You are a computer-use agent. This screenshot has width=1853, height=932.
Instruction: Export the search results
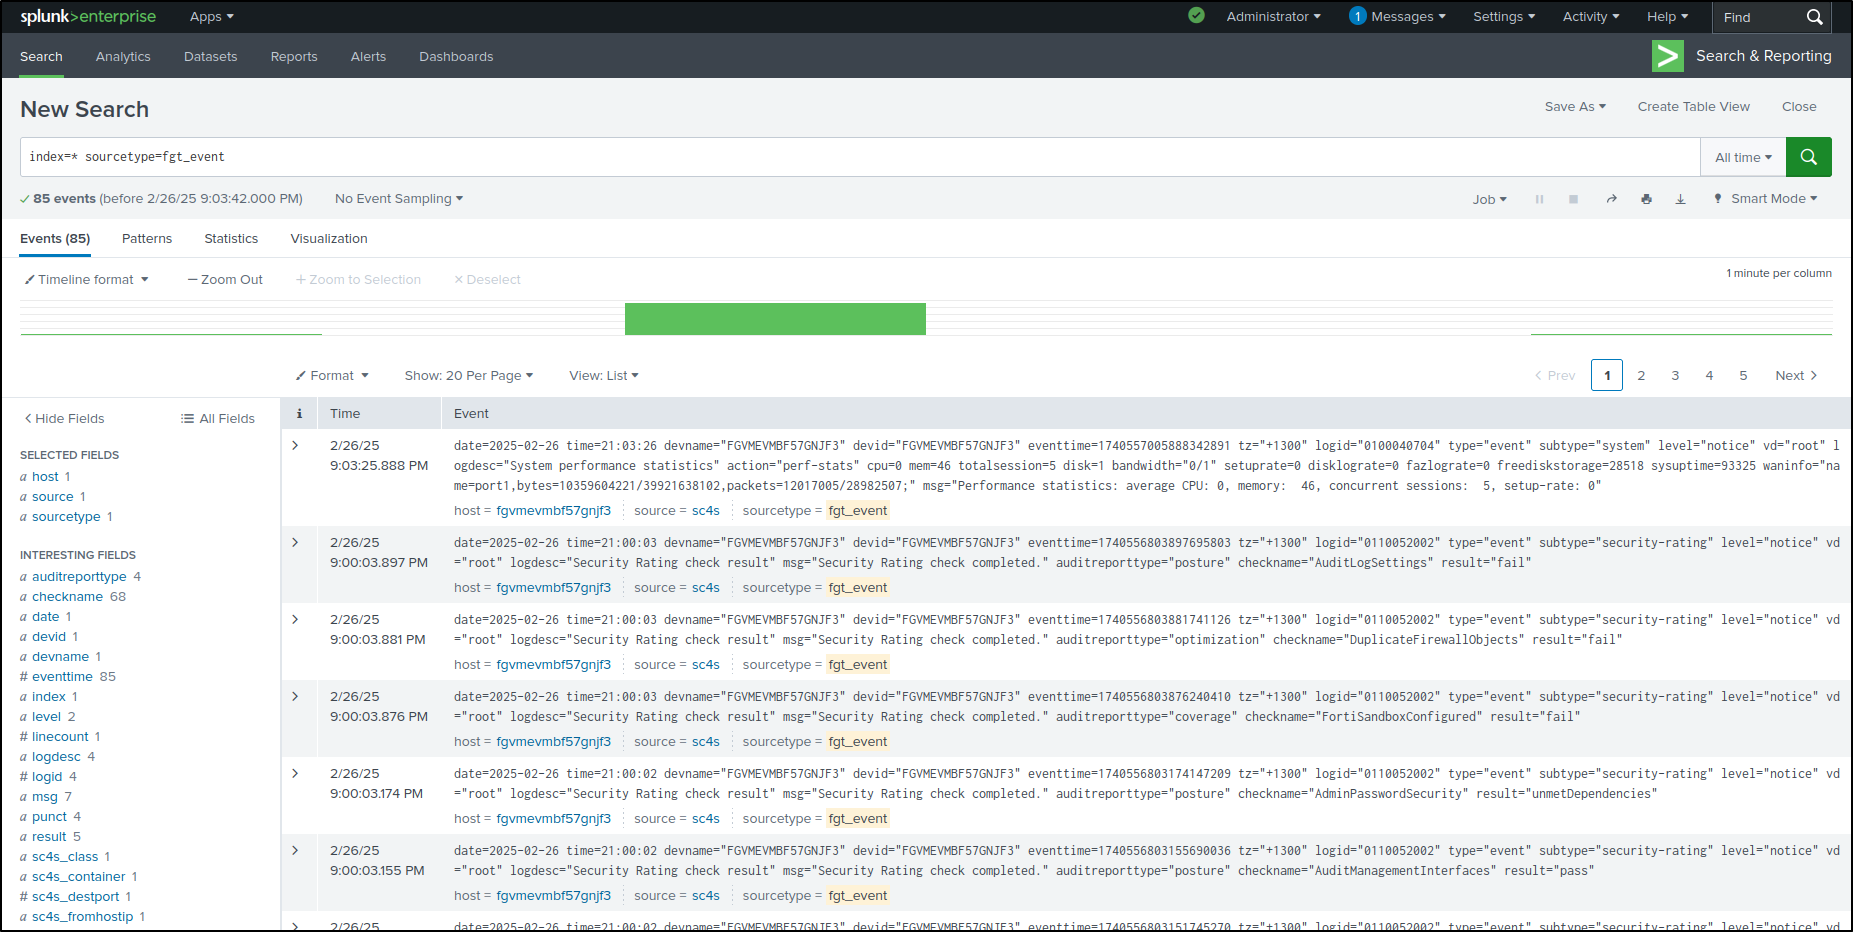pos(1680,198)
